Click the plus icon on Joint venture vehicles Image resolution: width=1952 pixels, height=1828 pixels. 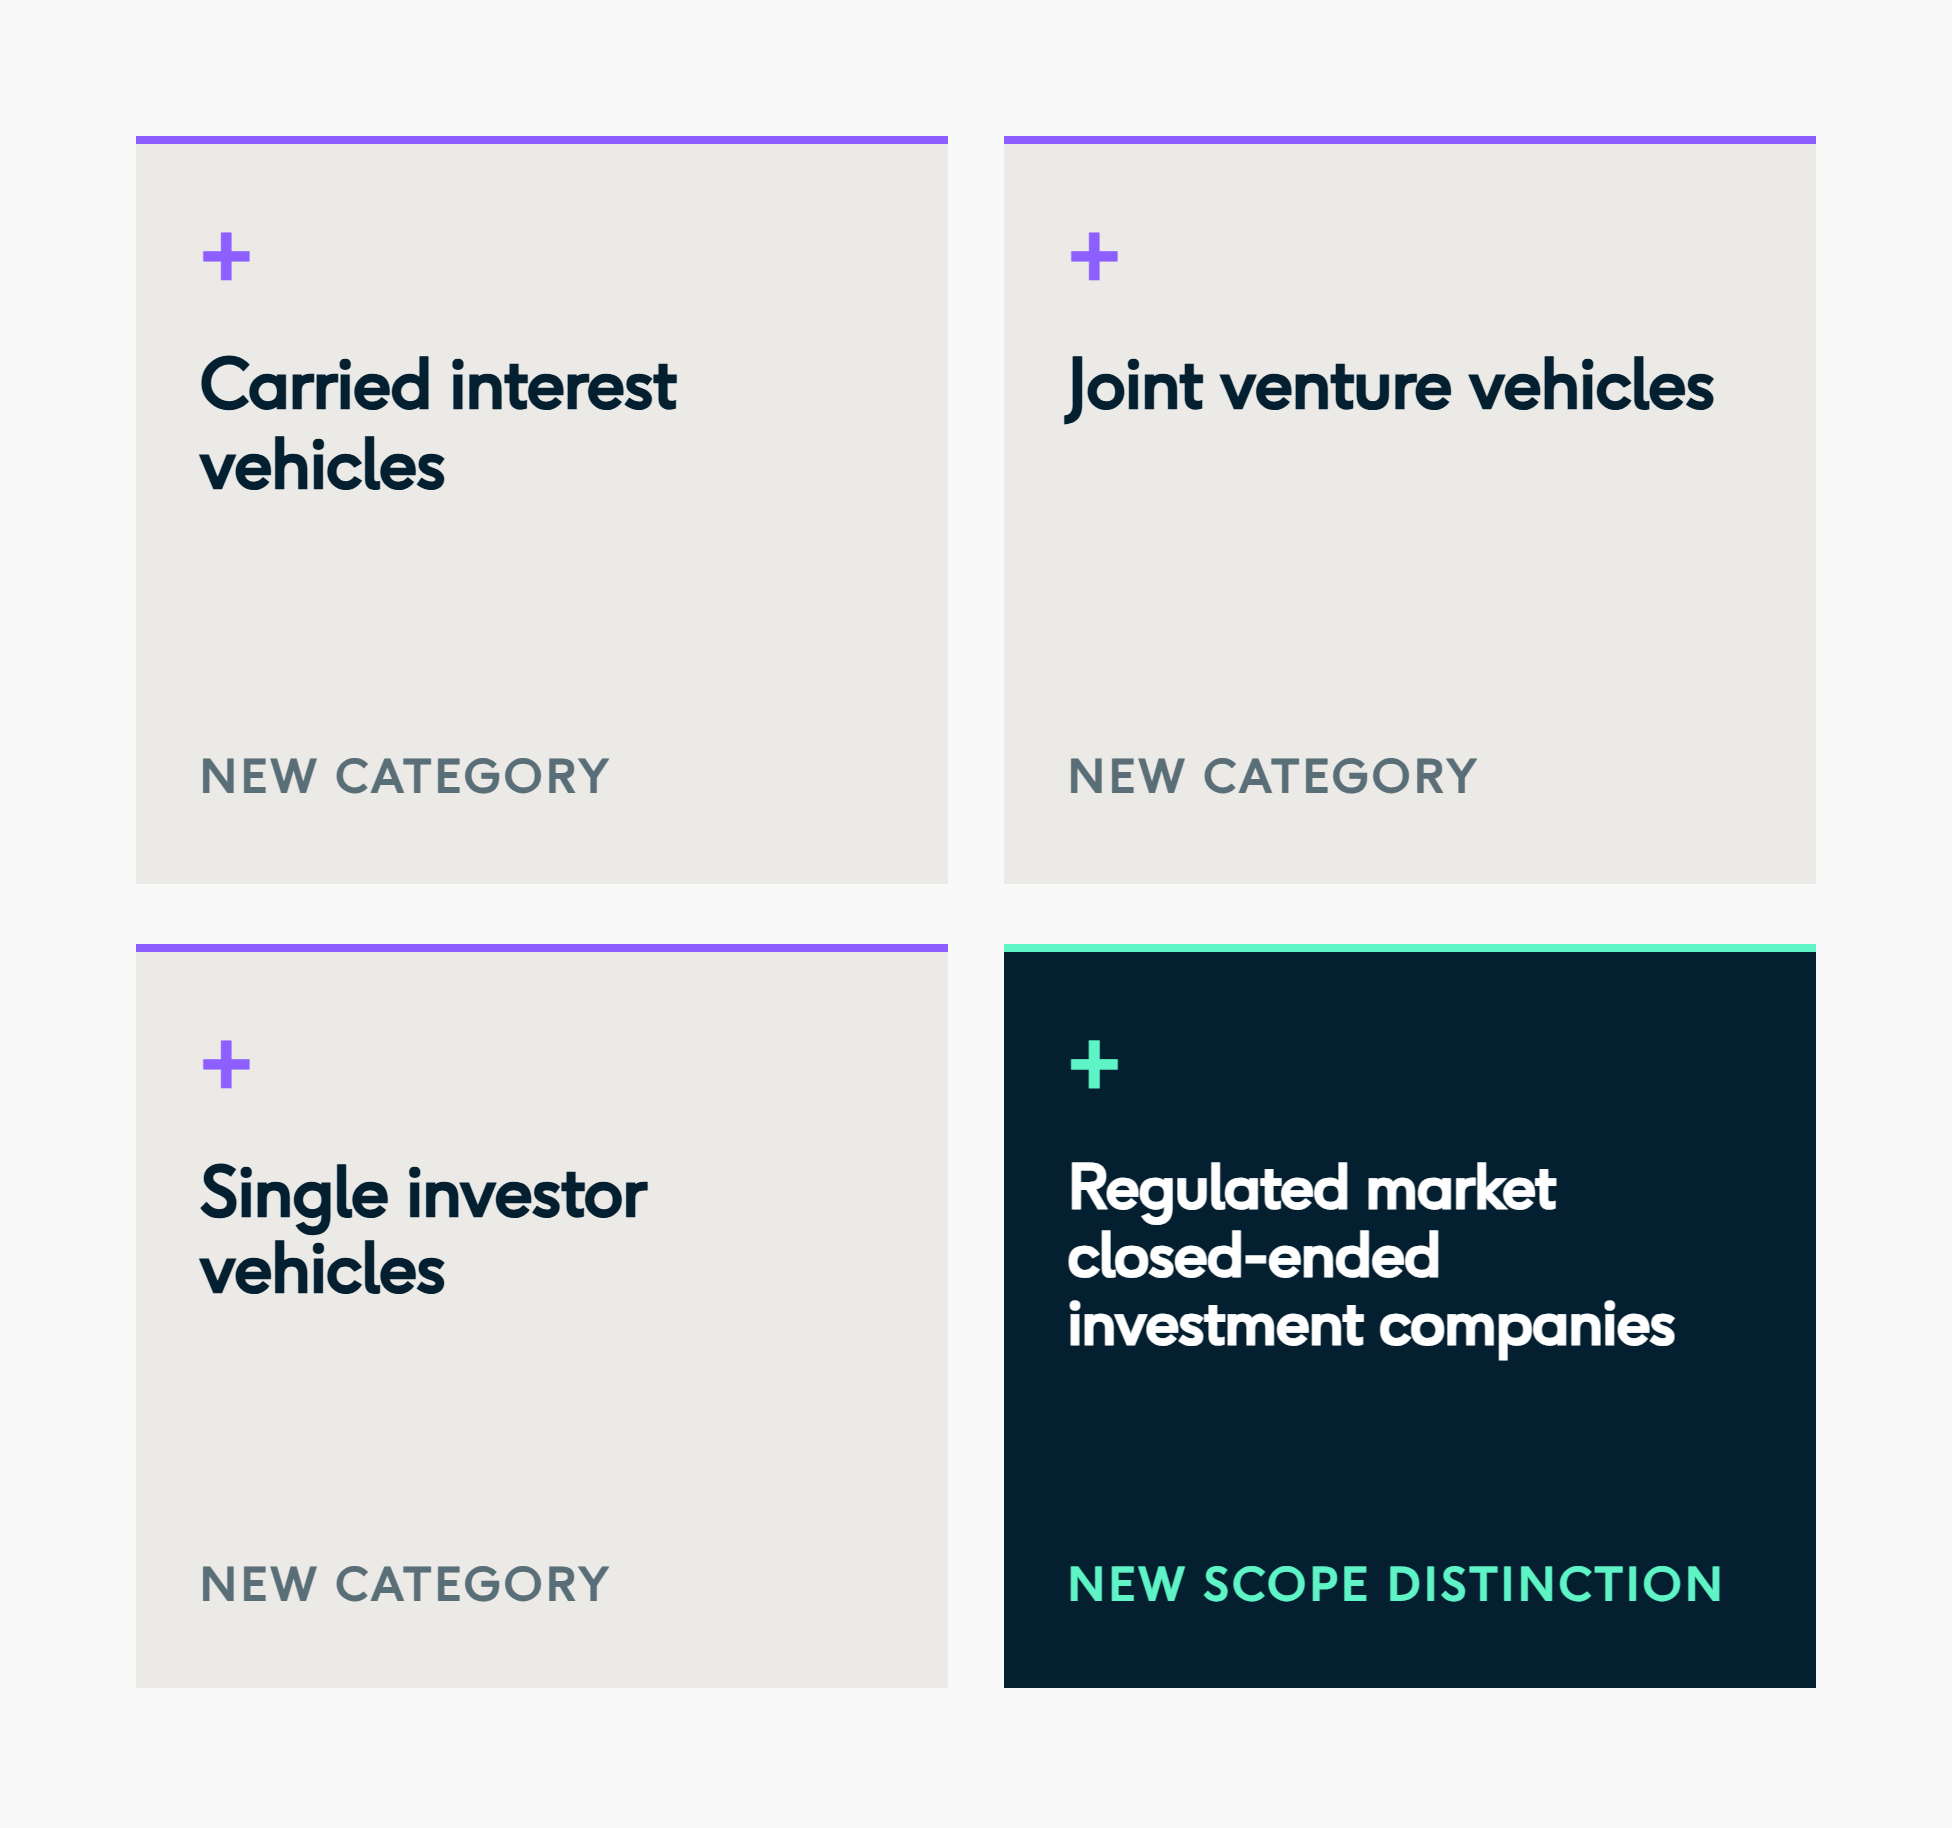pos(1094,257)
